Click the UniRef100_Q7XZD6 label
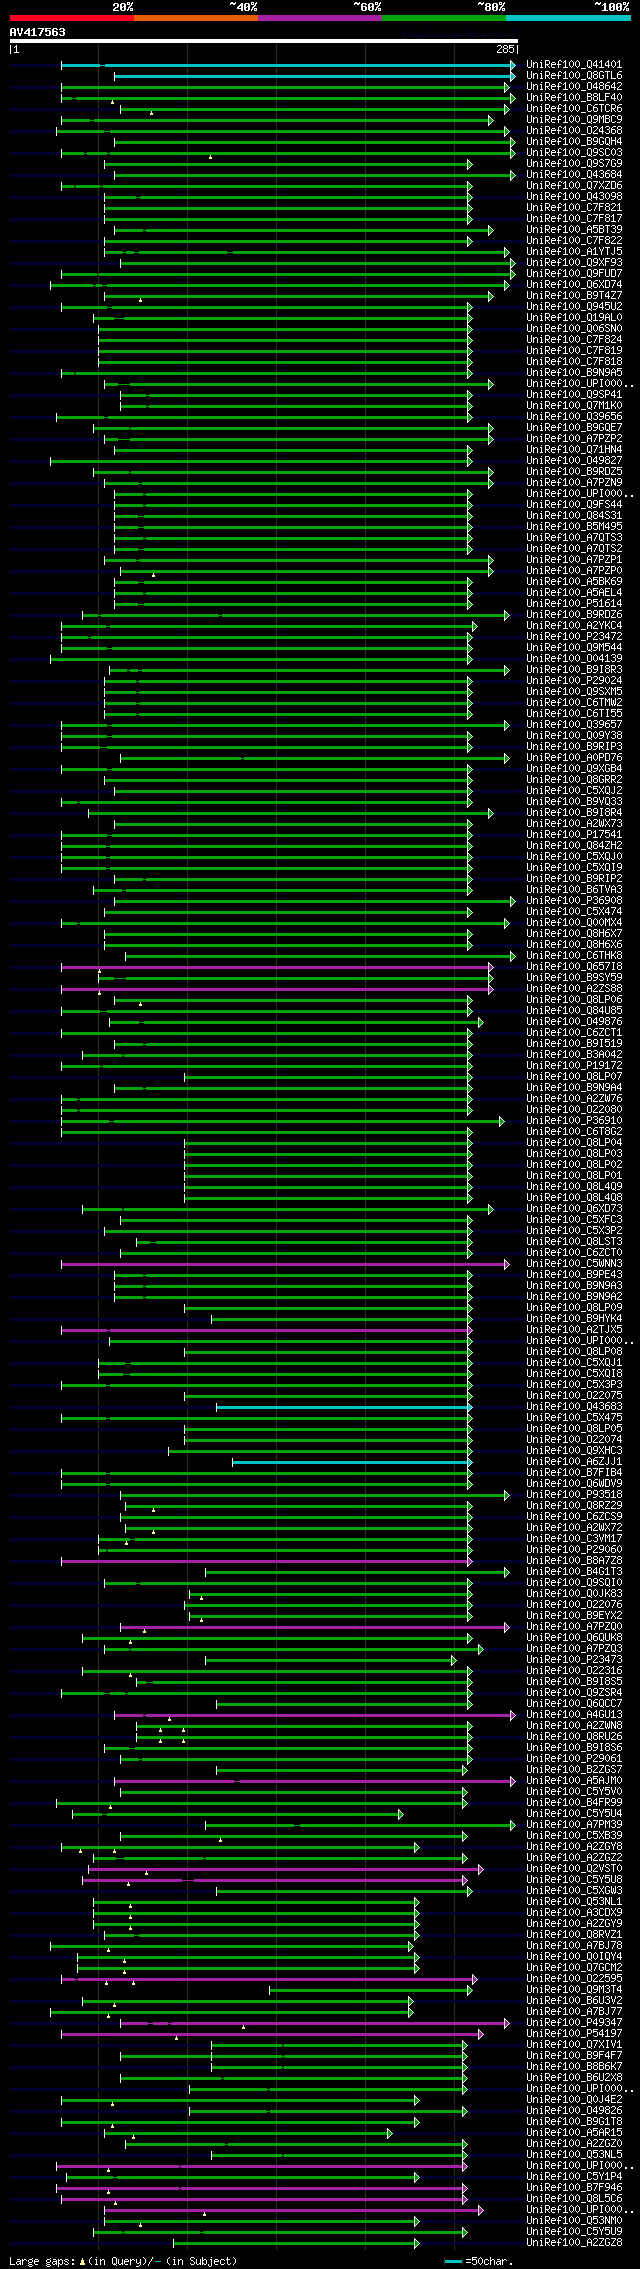This screenshot has height=2269, width=640. coord(574,186)
